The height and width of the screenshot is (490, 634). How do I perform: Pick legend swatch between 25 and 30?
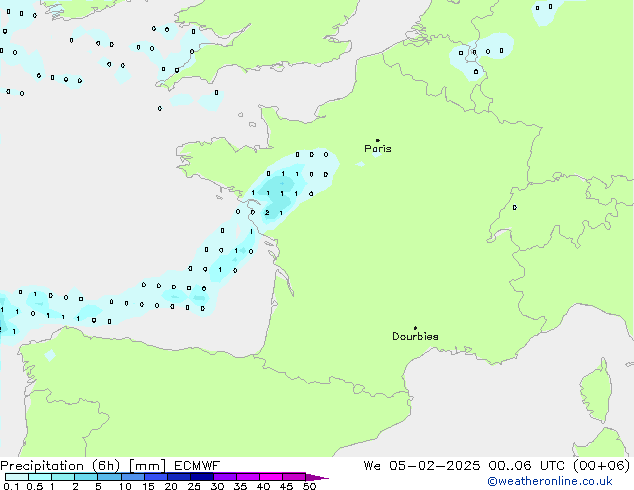coord(202,477)
